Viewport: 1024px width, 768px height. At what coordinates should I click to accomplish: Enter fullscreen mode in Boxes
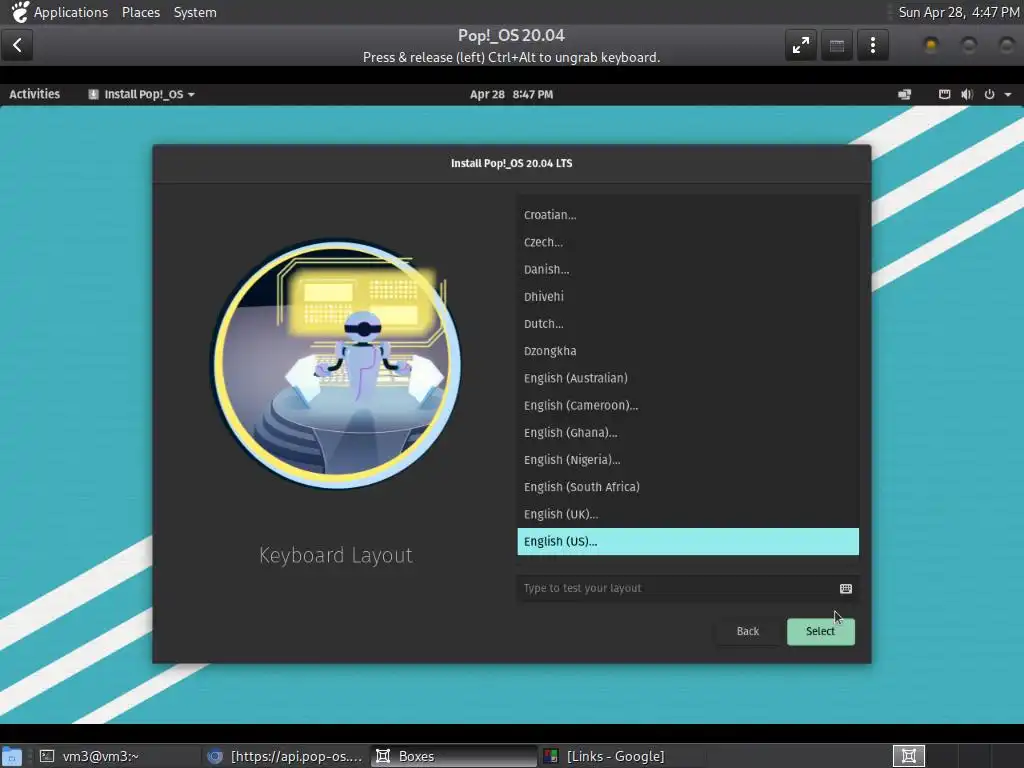pos(801,45)
